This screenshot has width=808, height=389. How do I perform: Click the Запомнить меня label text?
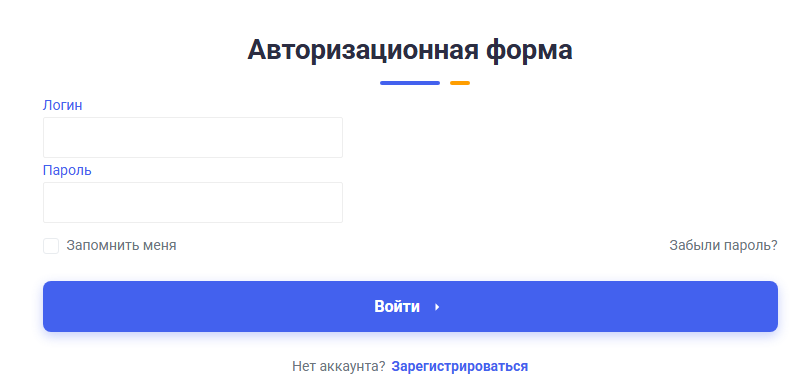pos(121,246)
